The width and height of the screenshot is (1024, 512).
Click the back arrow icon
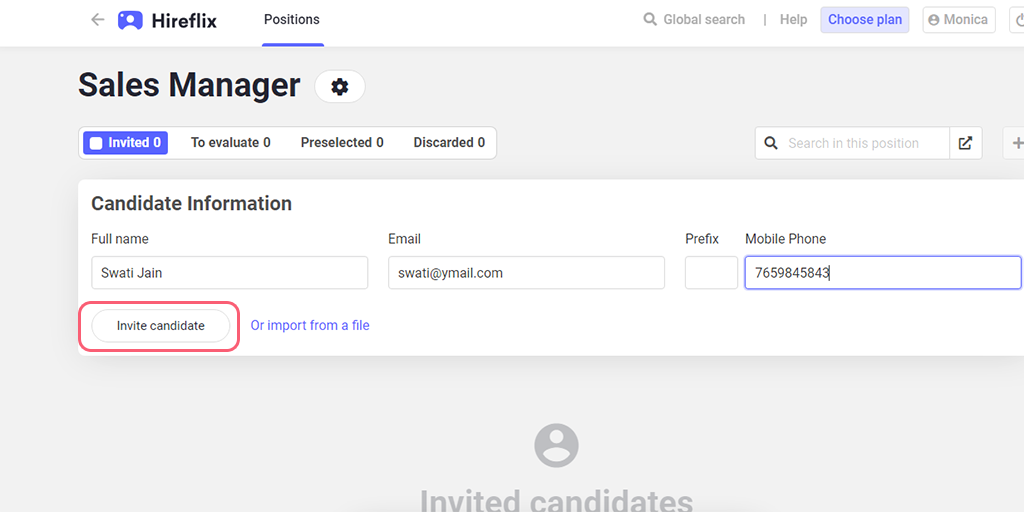[97, 20]
